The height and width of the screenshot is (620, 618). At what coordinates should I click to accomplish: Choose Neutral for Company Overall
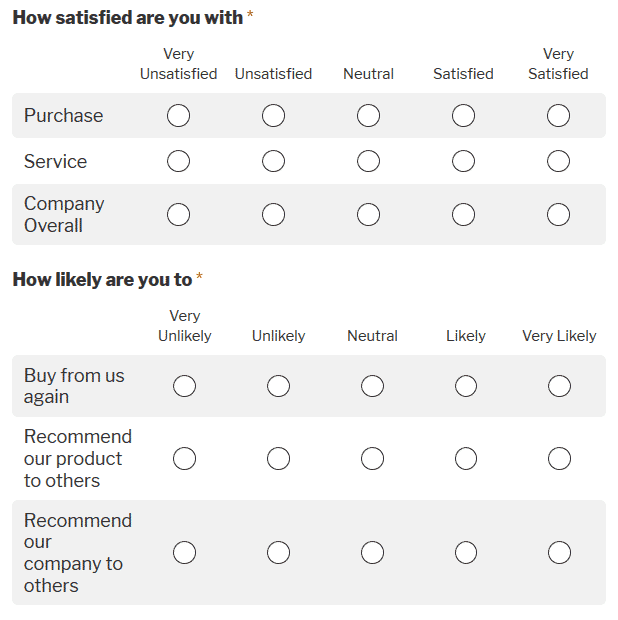368,214
